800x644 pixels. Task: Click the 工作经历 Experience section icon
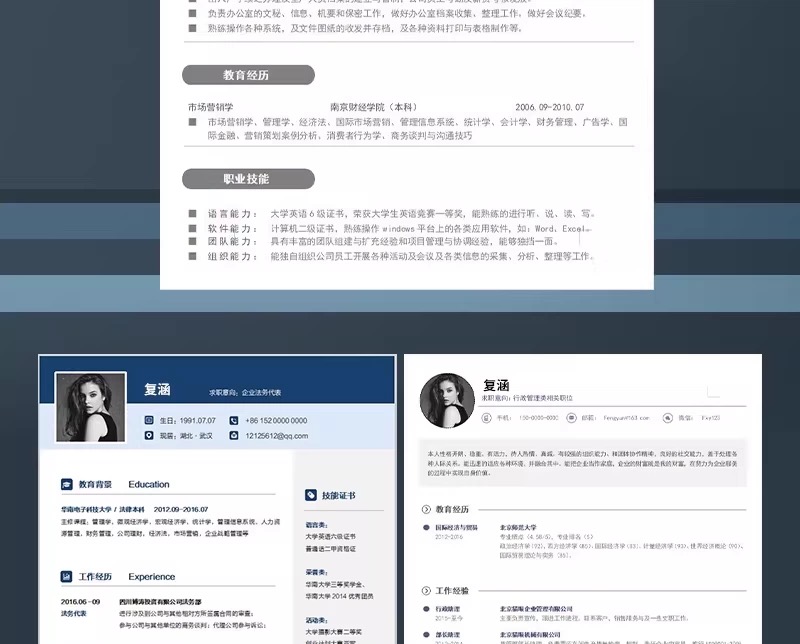click(66, 577)
